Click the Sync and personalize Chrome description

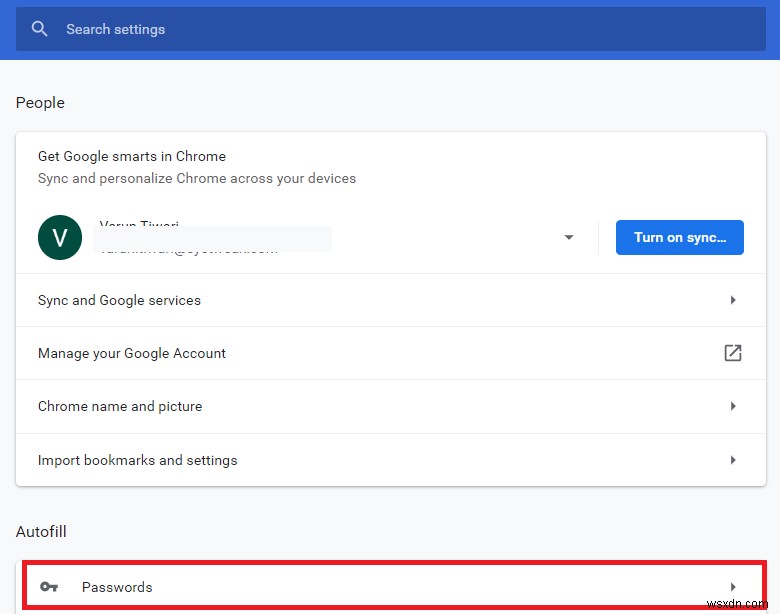[x=197, y=178]
